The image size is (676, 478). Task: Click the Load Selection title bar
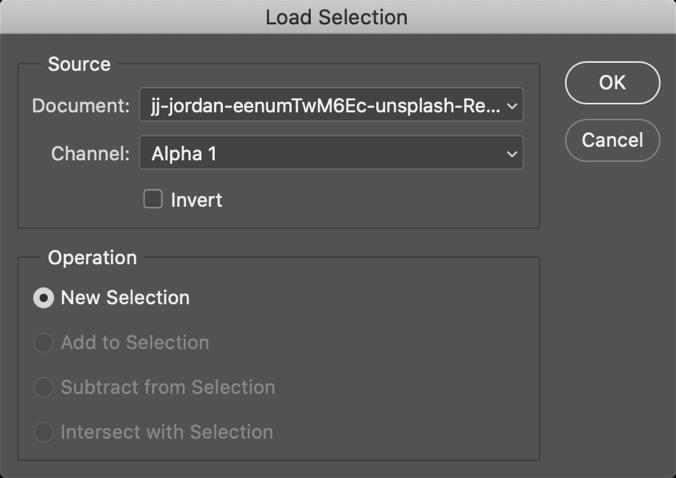[x=337, y=17]
